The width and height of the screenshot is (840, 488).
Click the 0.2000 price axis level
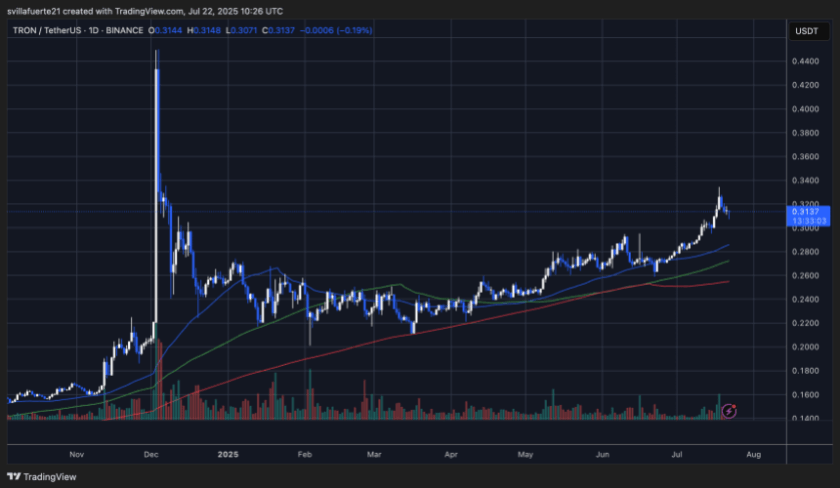point(805,347)
